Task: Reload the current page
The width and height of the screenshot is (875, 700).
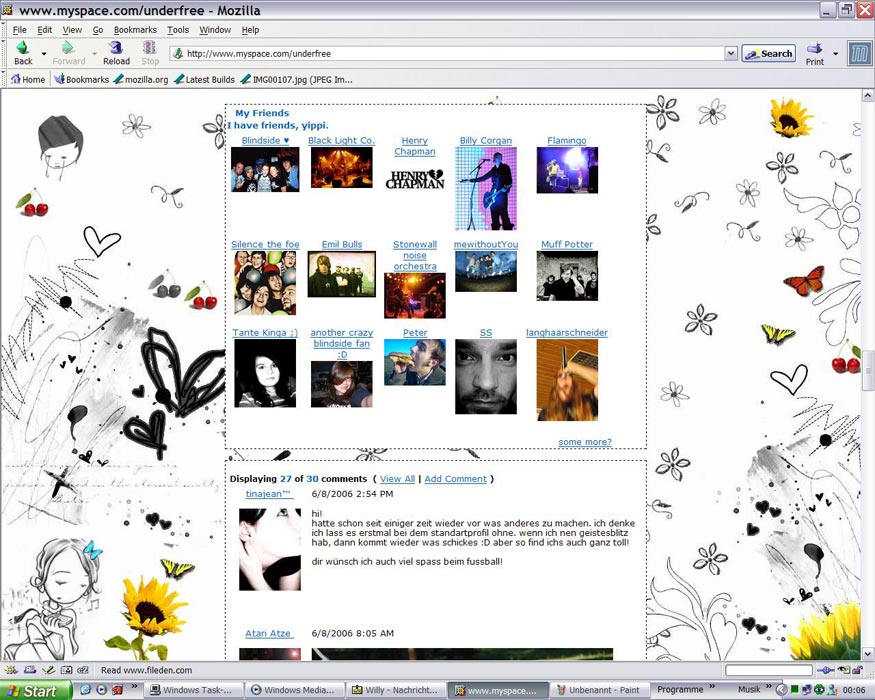Action: pyautogui.click(x=116, y=53)
